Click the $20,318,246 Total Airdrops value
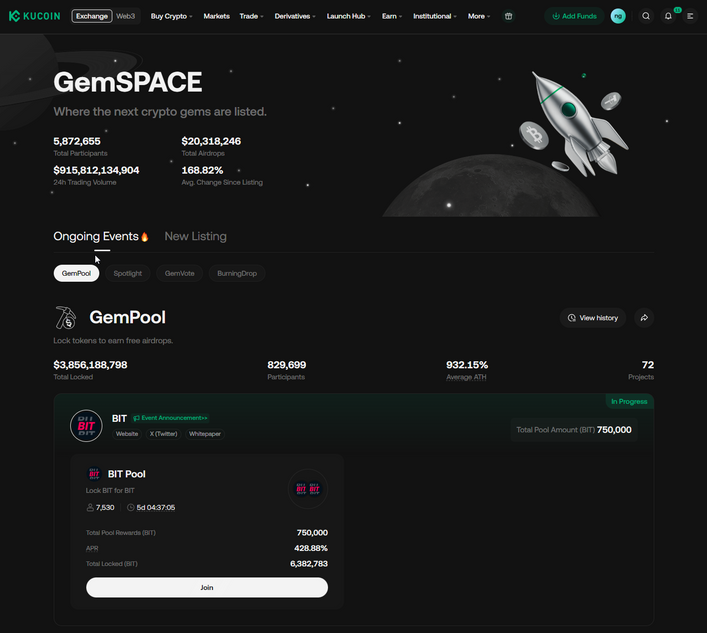 211,141
